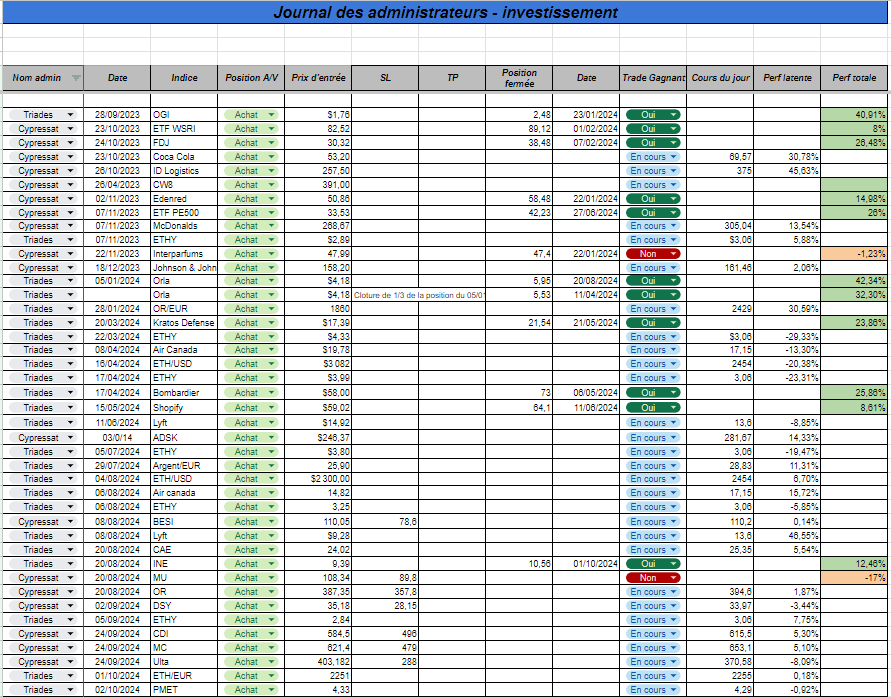This screenshot has height=697, width=891.
Task: Select the Position fermée column header
Action: pyautogui.click(x=519, y=78)
